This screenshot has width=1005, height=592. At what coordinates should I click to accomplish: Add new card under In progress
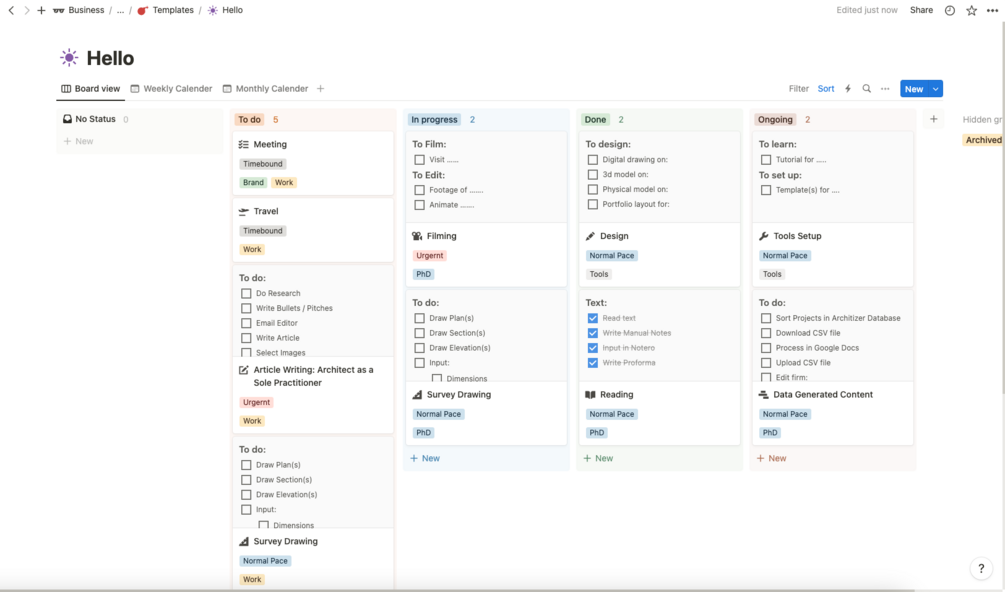pyautogui.click(x=425, y=458)
